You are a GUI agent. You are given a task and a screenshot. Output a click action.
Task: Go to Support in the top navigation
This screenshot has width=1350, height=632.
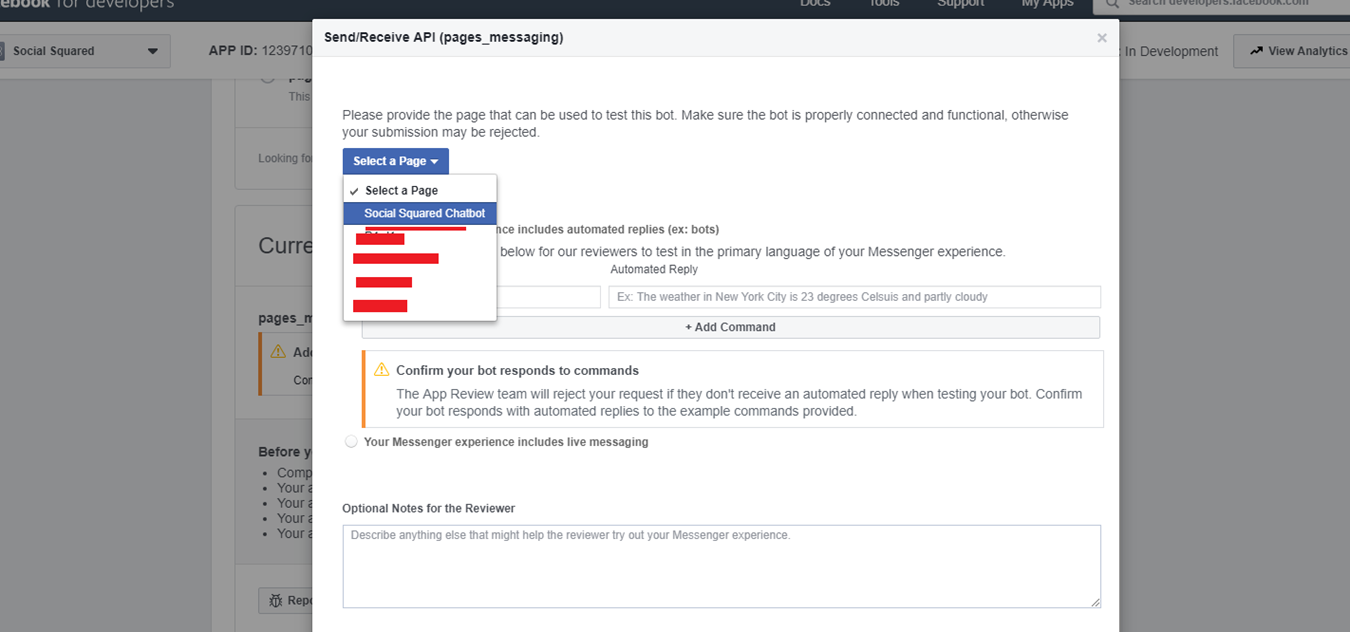[960, 4]
